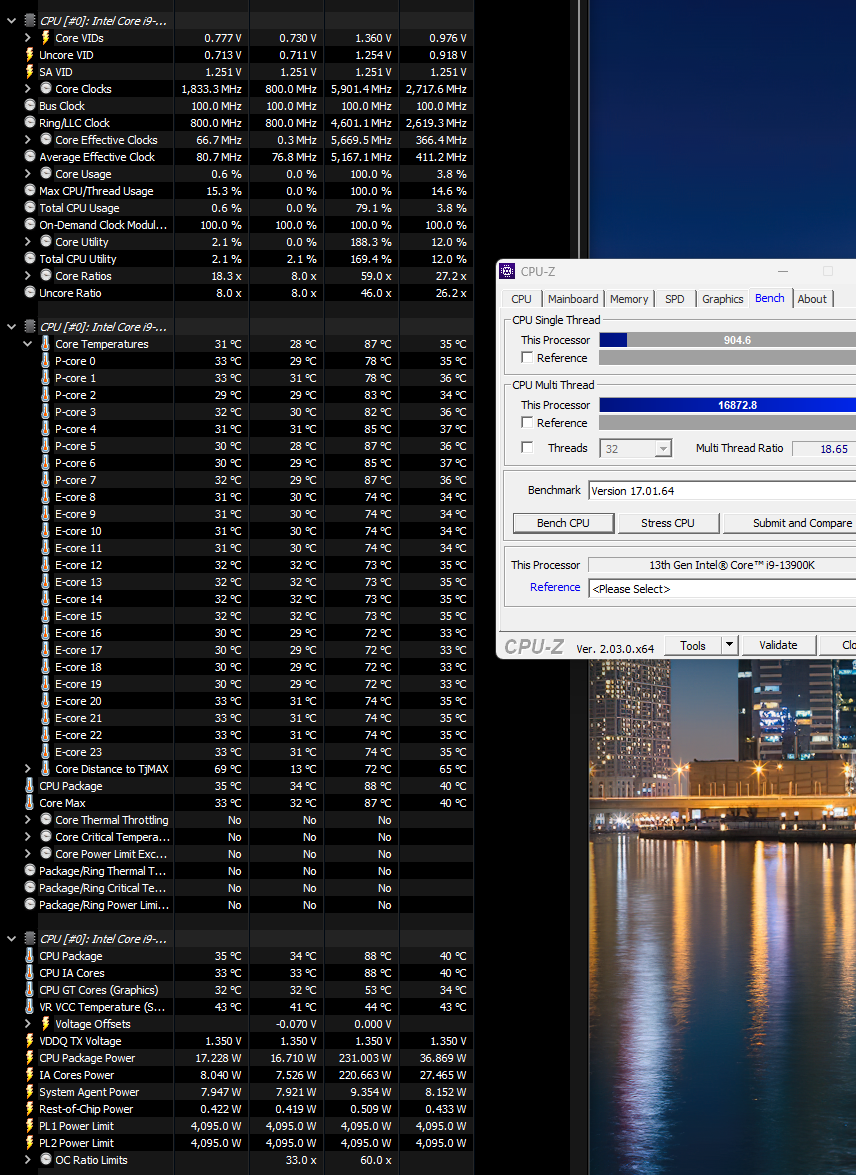This screenshot has width=856, height=1175.
Task: Click the thermometer icon beside E-core 23
Action: click(x=46, y=752)
